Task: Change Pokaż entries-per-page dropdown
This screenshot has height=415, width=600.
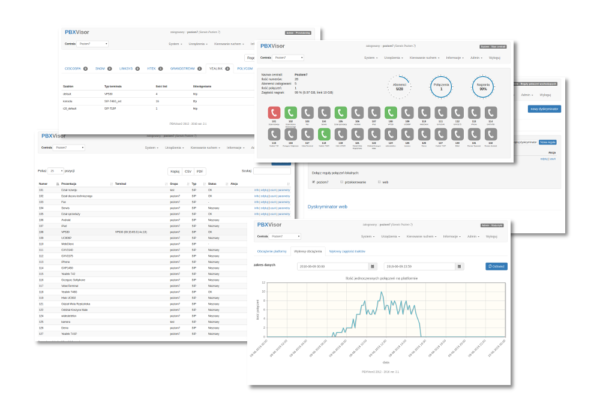Action: (56, 171)
